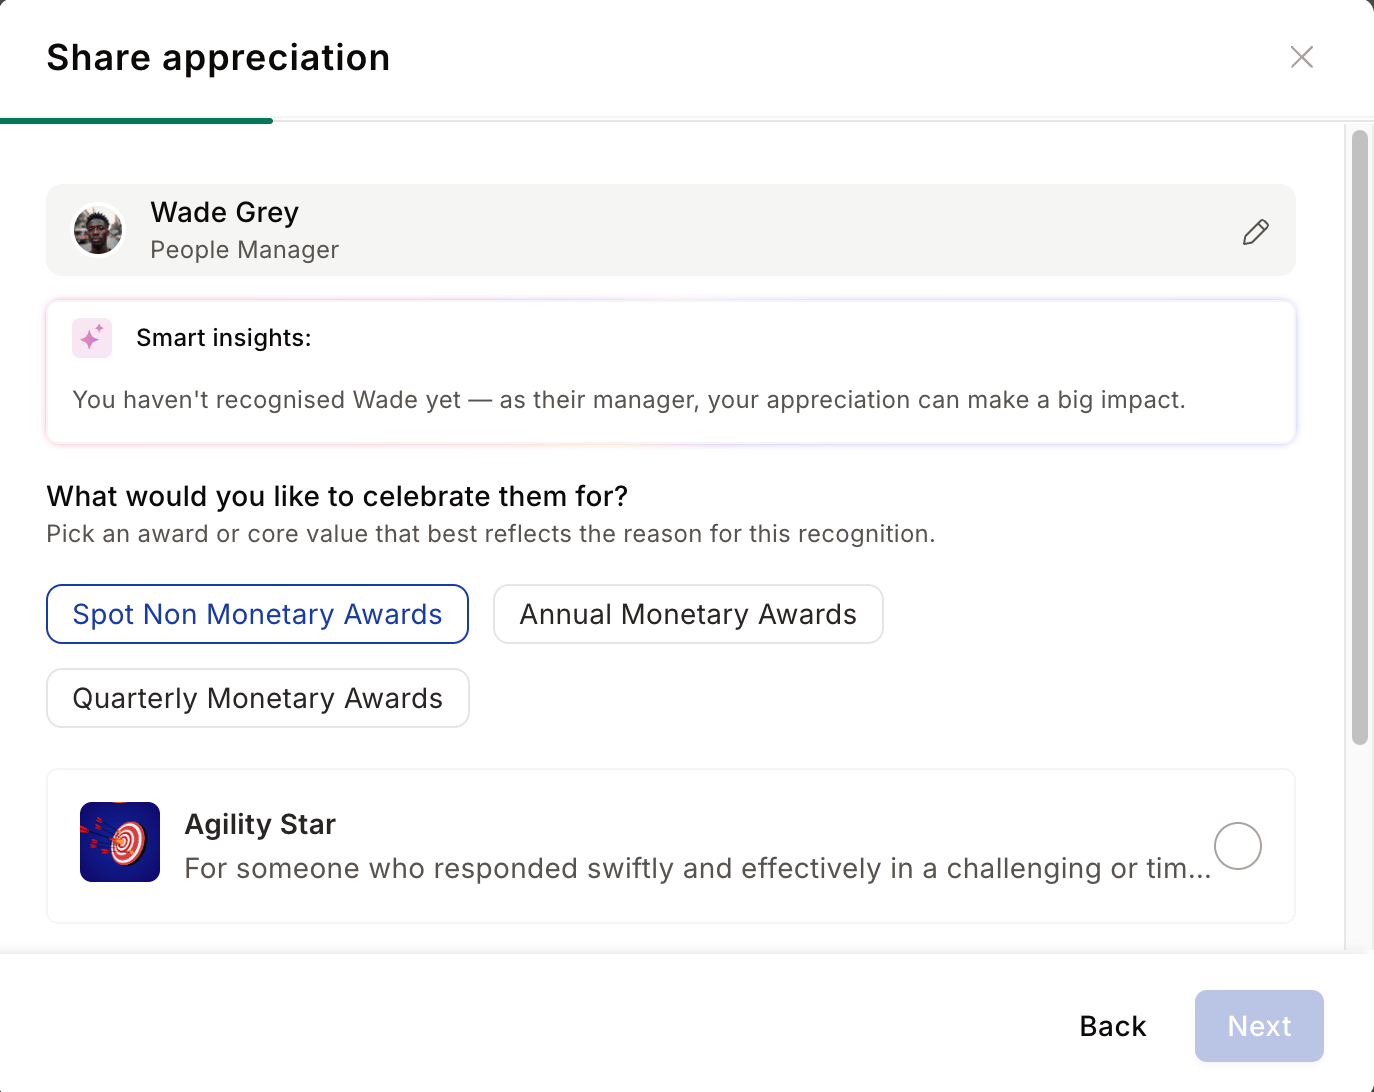1374x1092 pixels.
Task: Click the People Manager role text
Action: 245,250
